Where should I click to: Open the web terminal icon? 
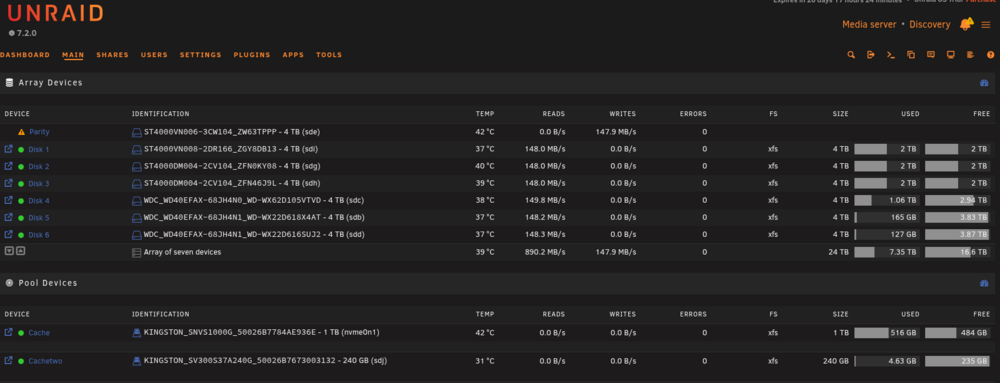pyautogui.click(x=891, y=55)
